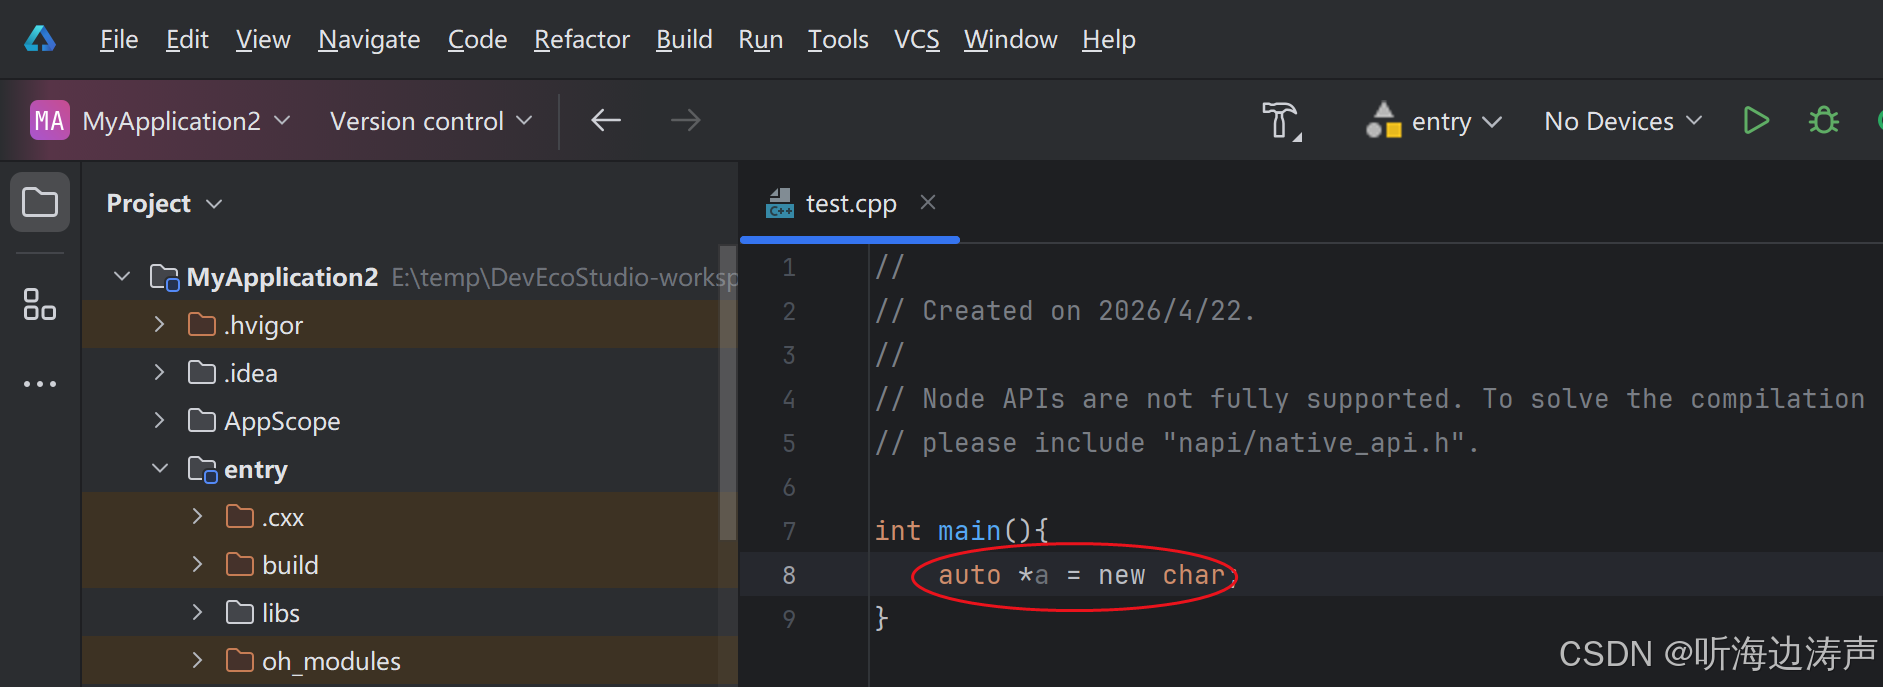Open the Run menu
Screen dimensions: 1883x687
[x=760, y=39]
